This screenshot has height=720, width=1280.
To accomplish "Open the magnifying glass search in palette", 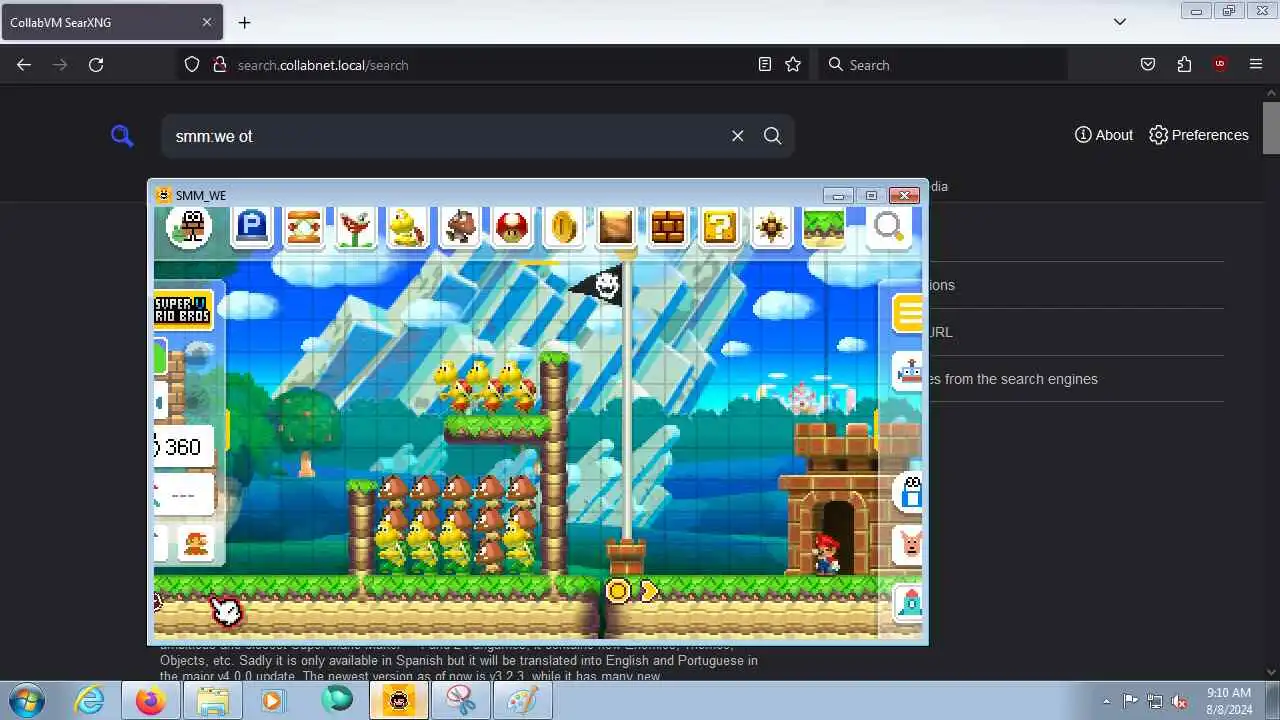I will pyautogui.click(x=888, y=227).
